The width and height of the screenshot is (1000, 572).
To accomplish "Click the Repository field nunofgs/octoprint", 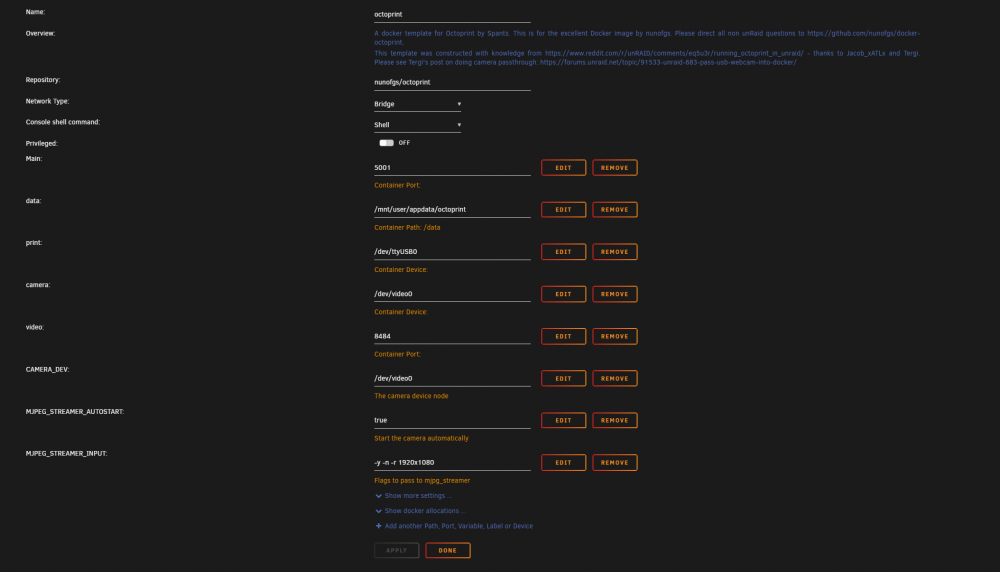I will [452, 82].
